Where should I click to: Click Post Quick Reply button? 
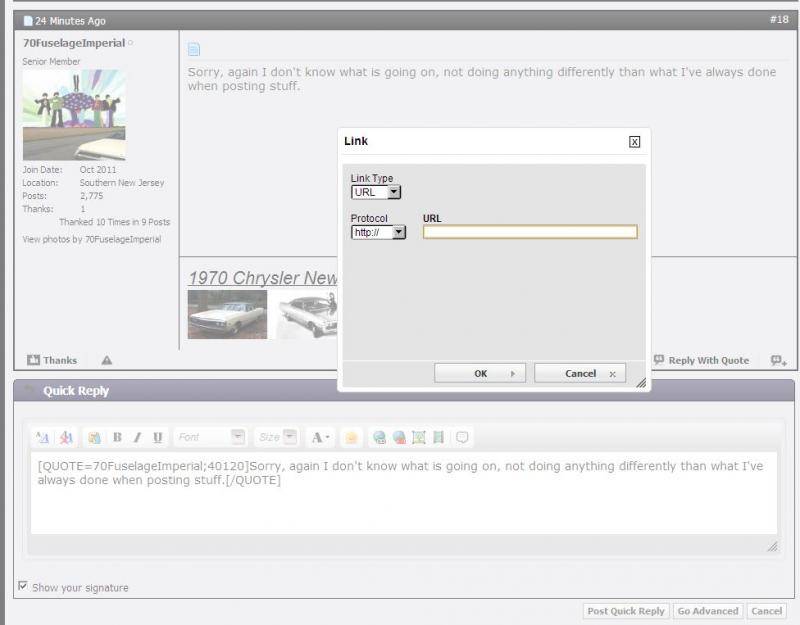tap(624, 611)
